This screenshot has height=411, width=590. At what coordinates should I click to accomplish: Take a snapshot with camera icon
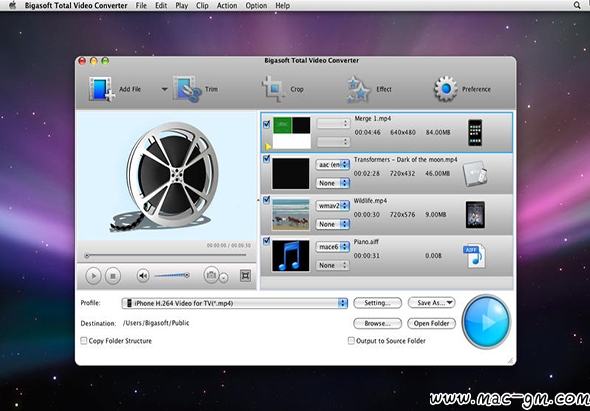click(x=211, y=275)
